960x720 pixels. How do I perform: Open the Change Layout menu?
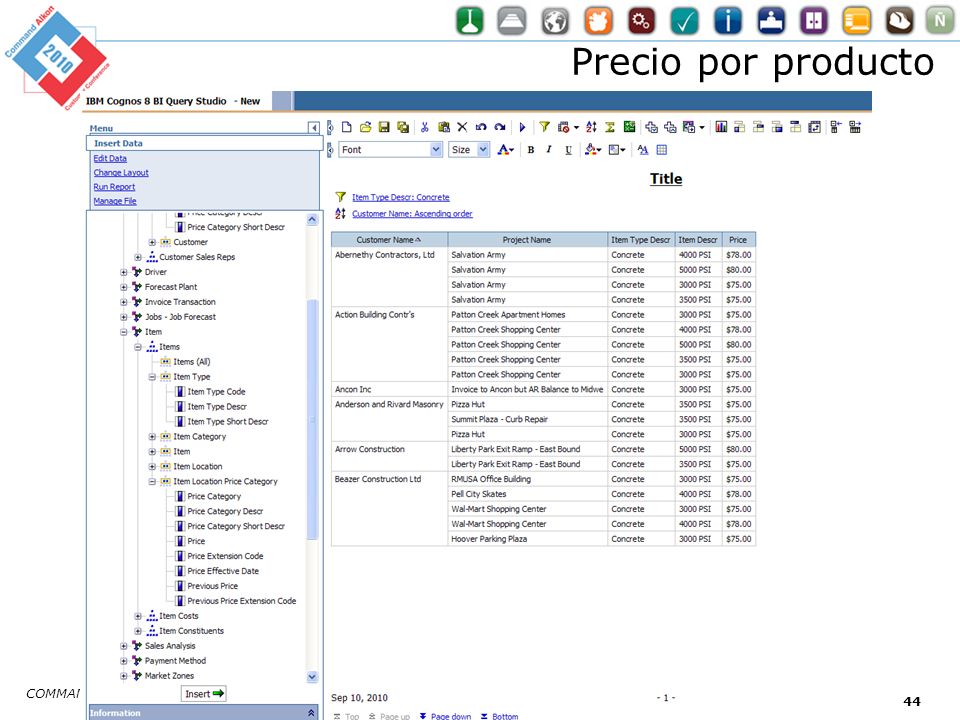pyautogui.click(x=121, y=173)
